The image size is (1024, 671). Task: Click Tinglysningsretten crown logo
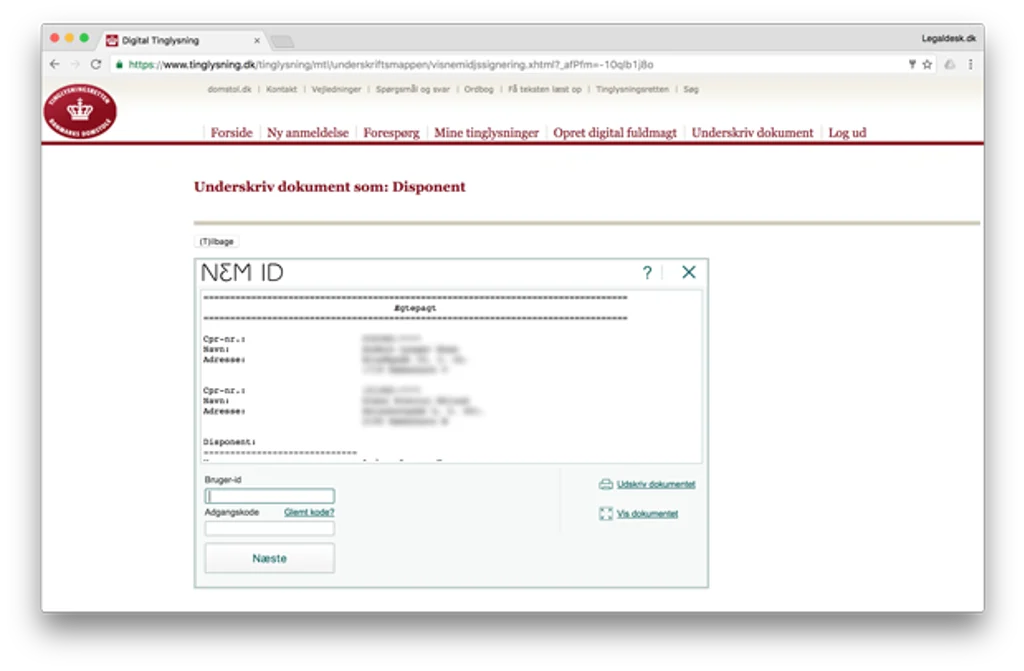[x=80, y=111]
